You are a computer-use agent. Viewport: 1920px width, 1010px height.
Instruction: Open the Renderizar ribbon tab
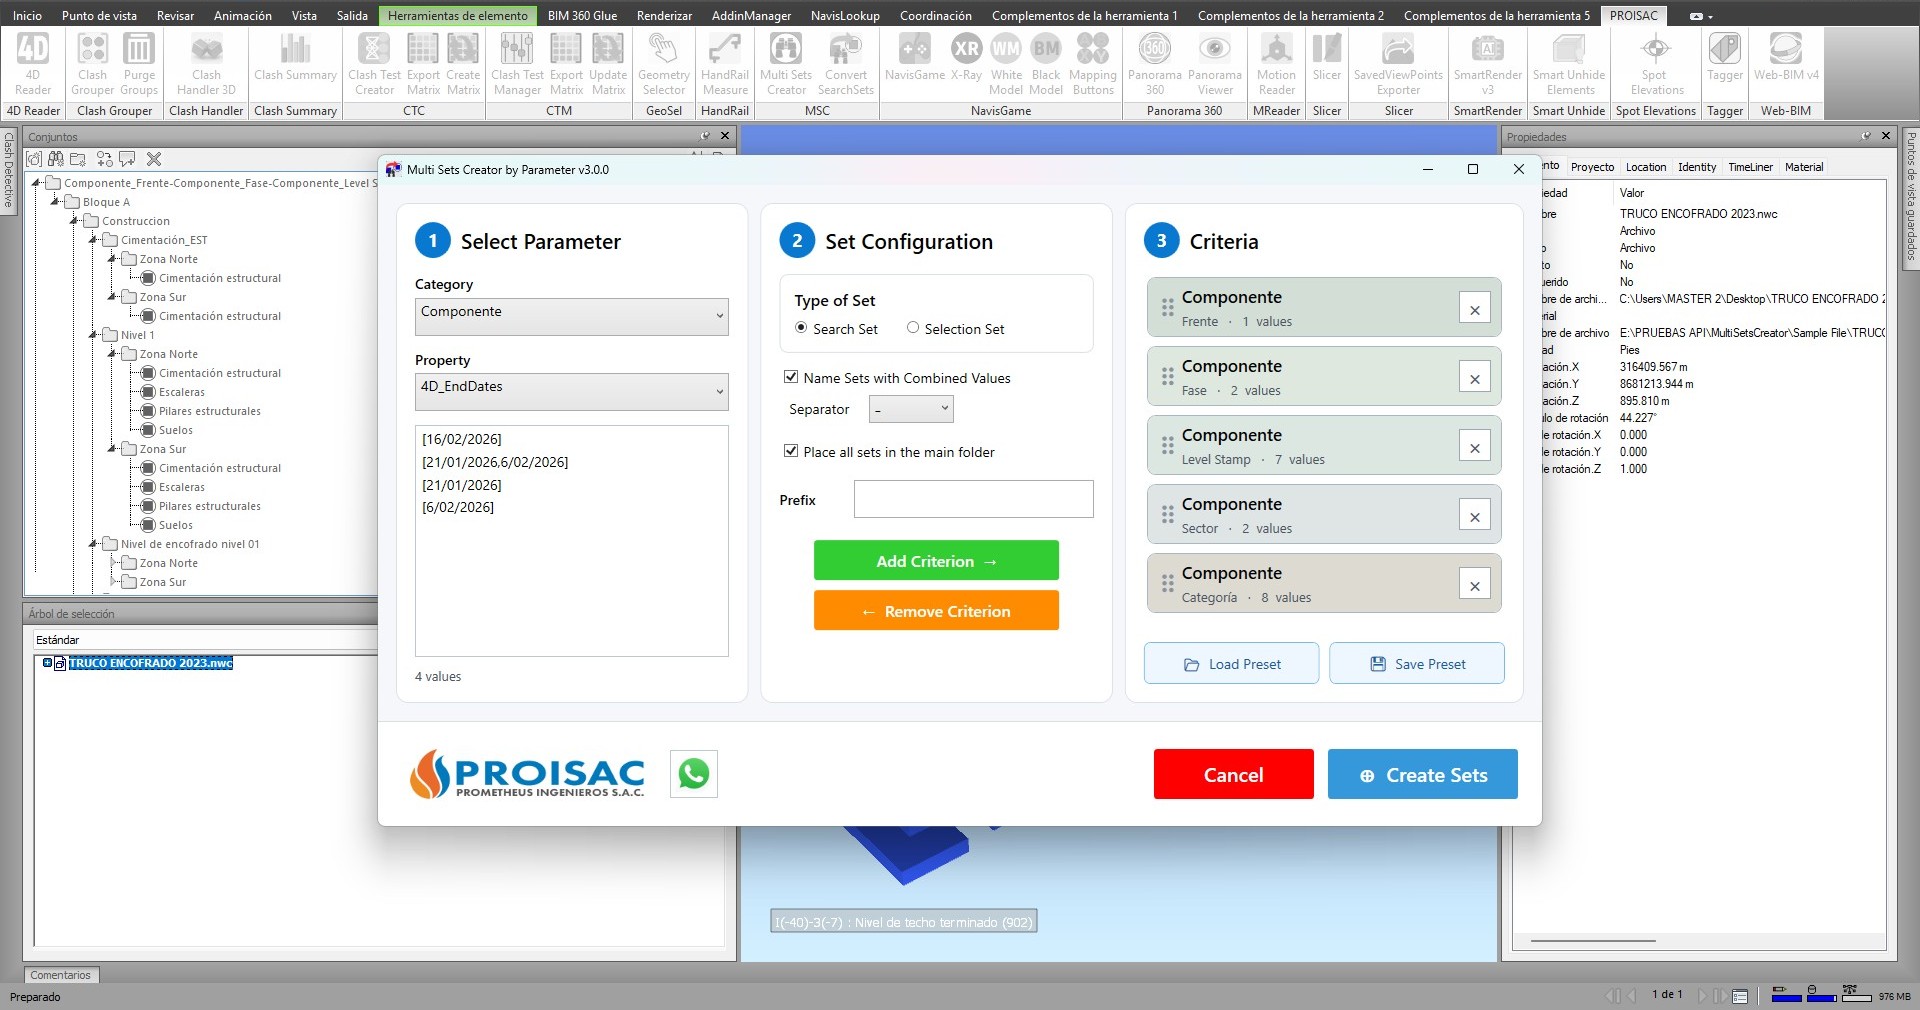click(x=664, y=15)
